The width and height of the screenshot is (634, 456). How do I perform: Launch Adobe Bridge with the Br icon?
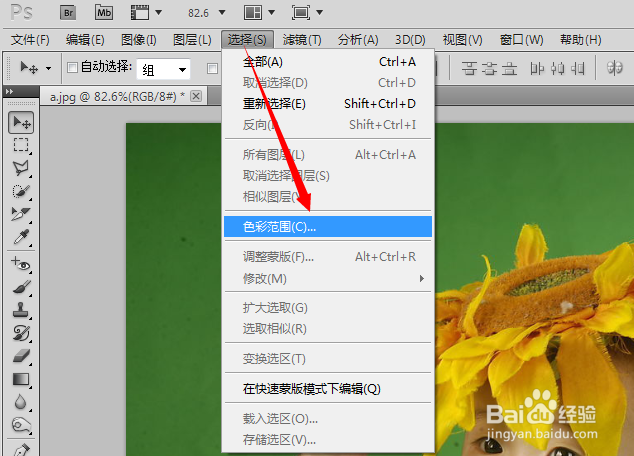click(68, 13)
